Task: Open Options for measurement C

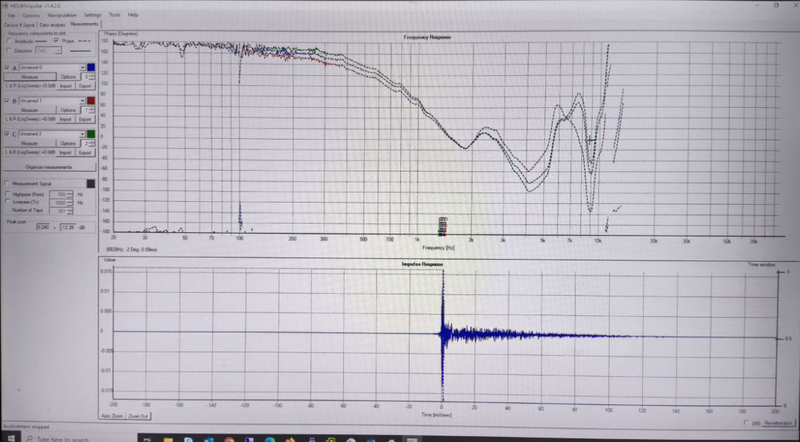Action: (x=68, y=143)
